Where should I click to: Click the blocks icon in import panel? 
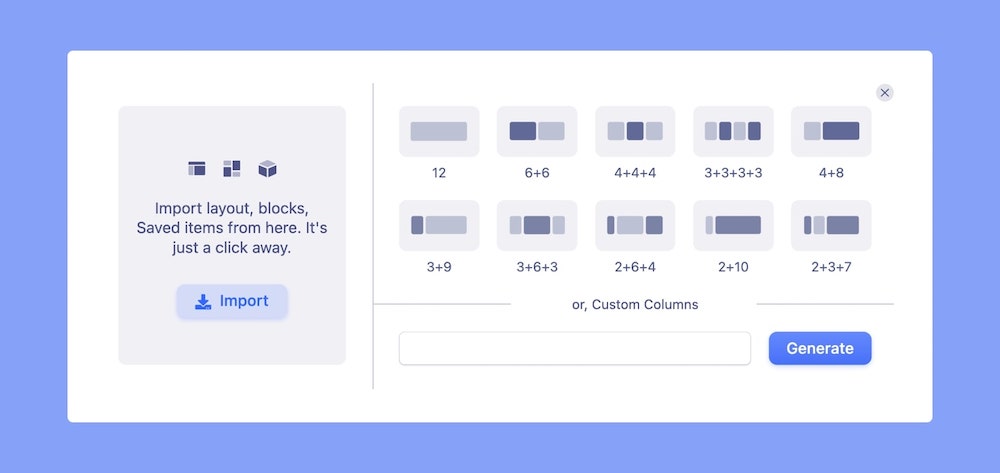[232, 169]
